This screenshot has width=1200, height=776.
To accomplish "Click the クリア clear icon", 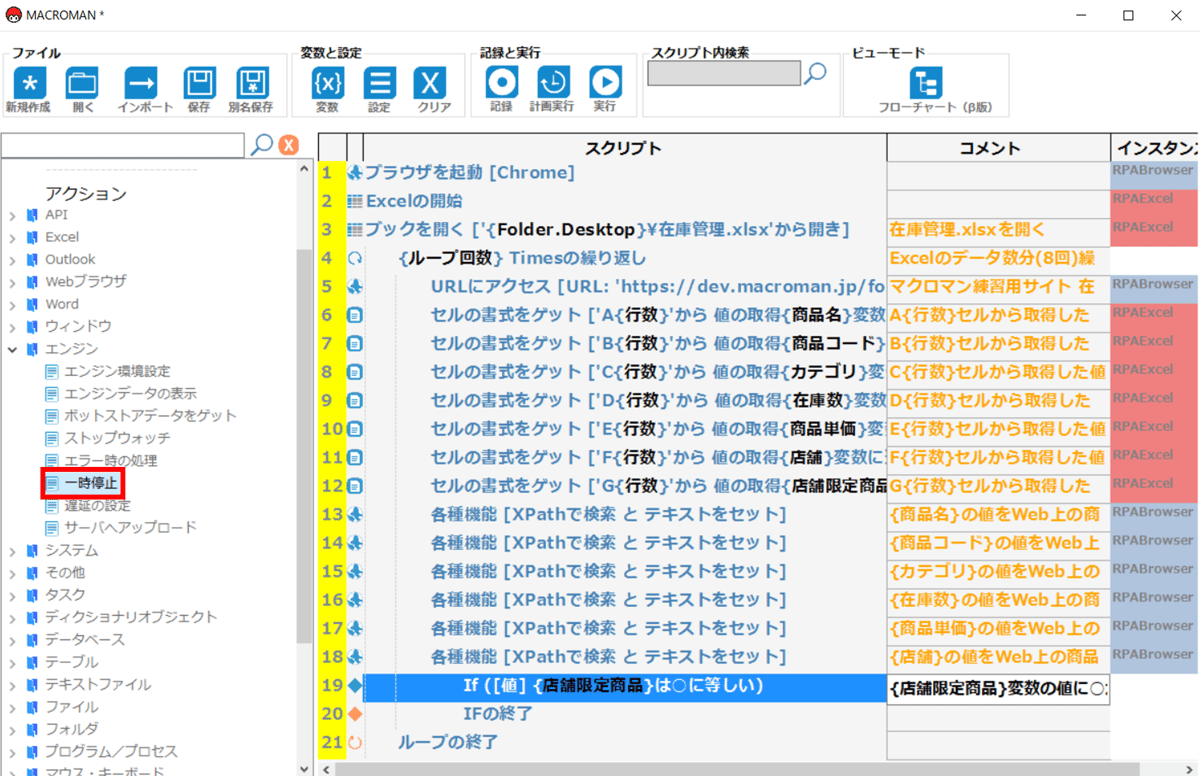I will click(430, 83).
